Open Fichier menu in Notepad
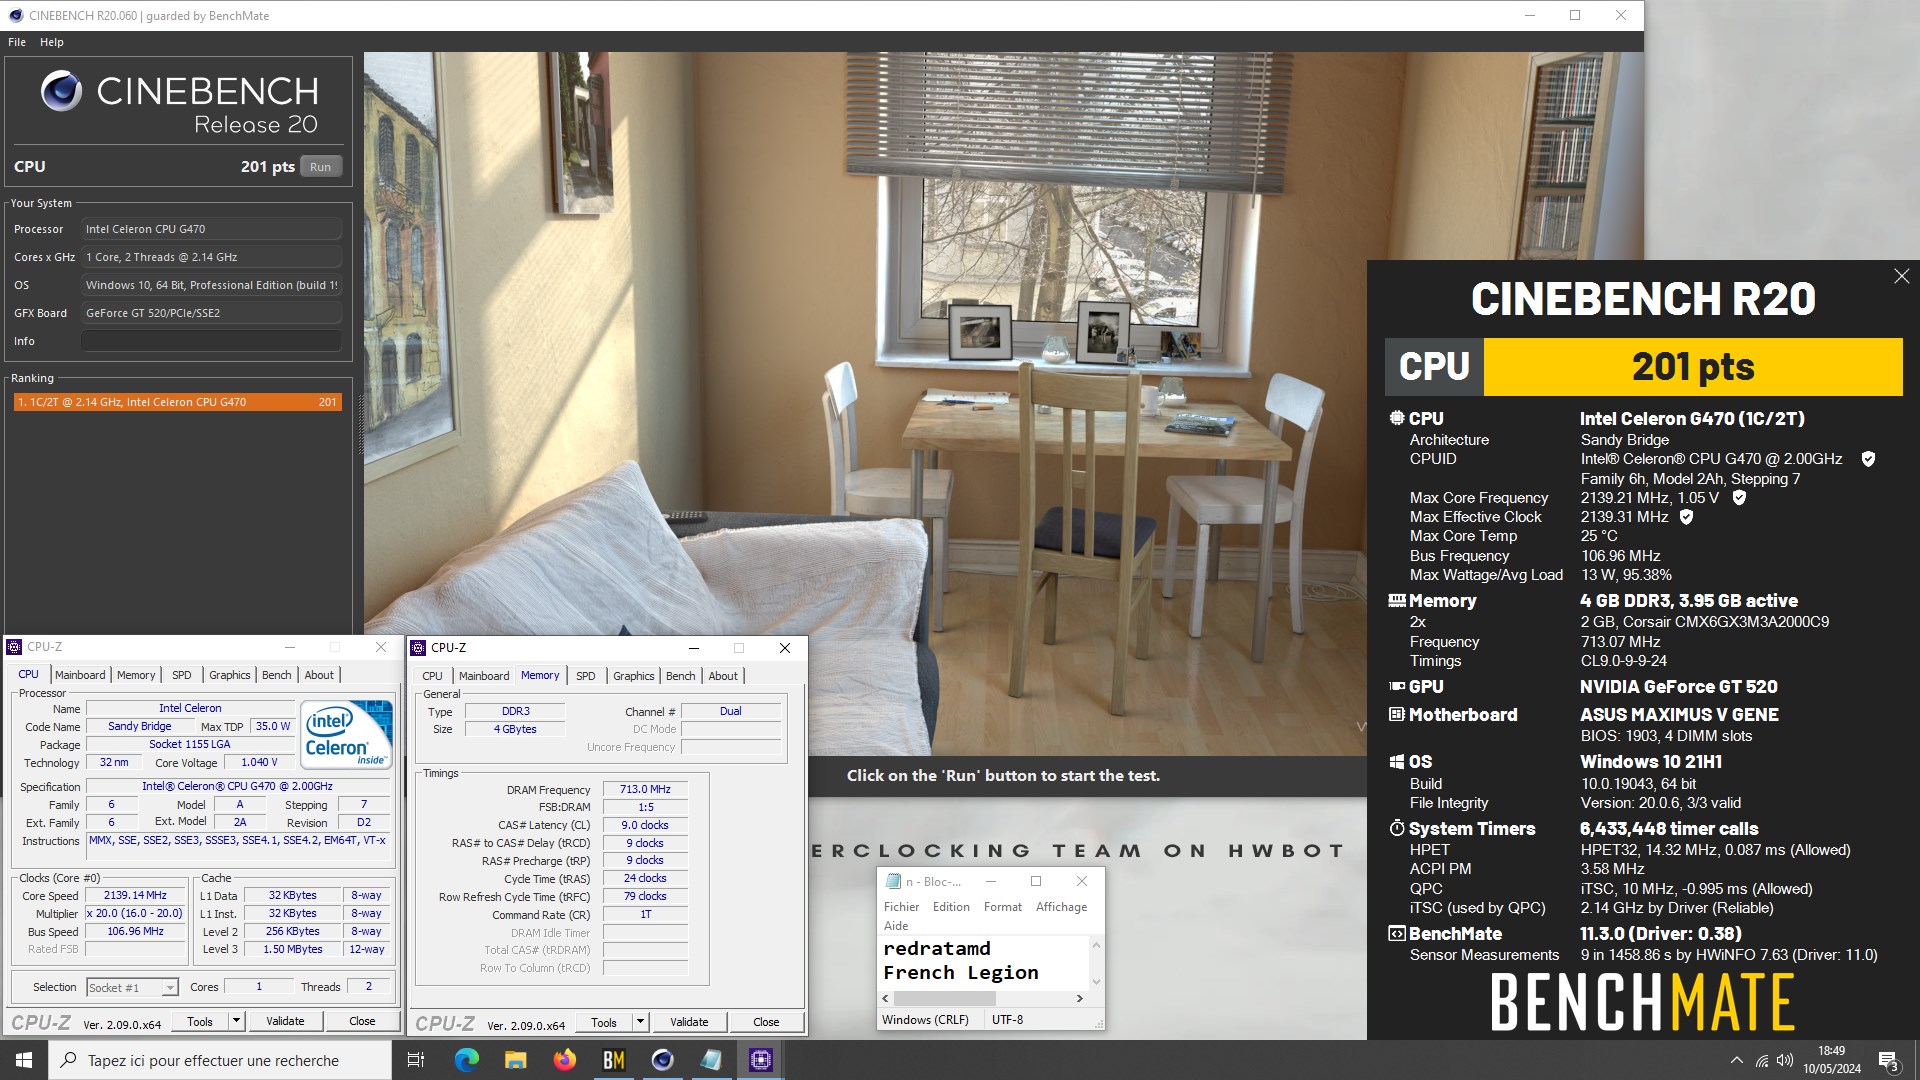The image size is (1920, 1080). (901, 907)
